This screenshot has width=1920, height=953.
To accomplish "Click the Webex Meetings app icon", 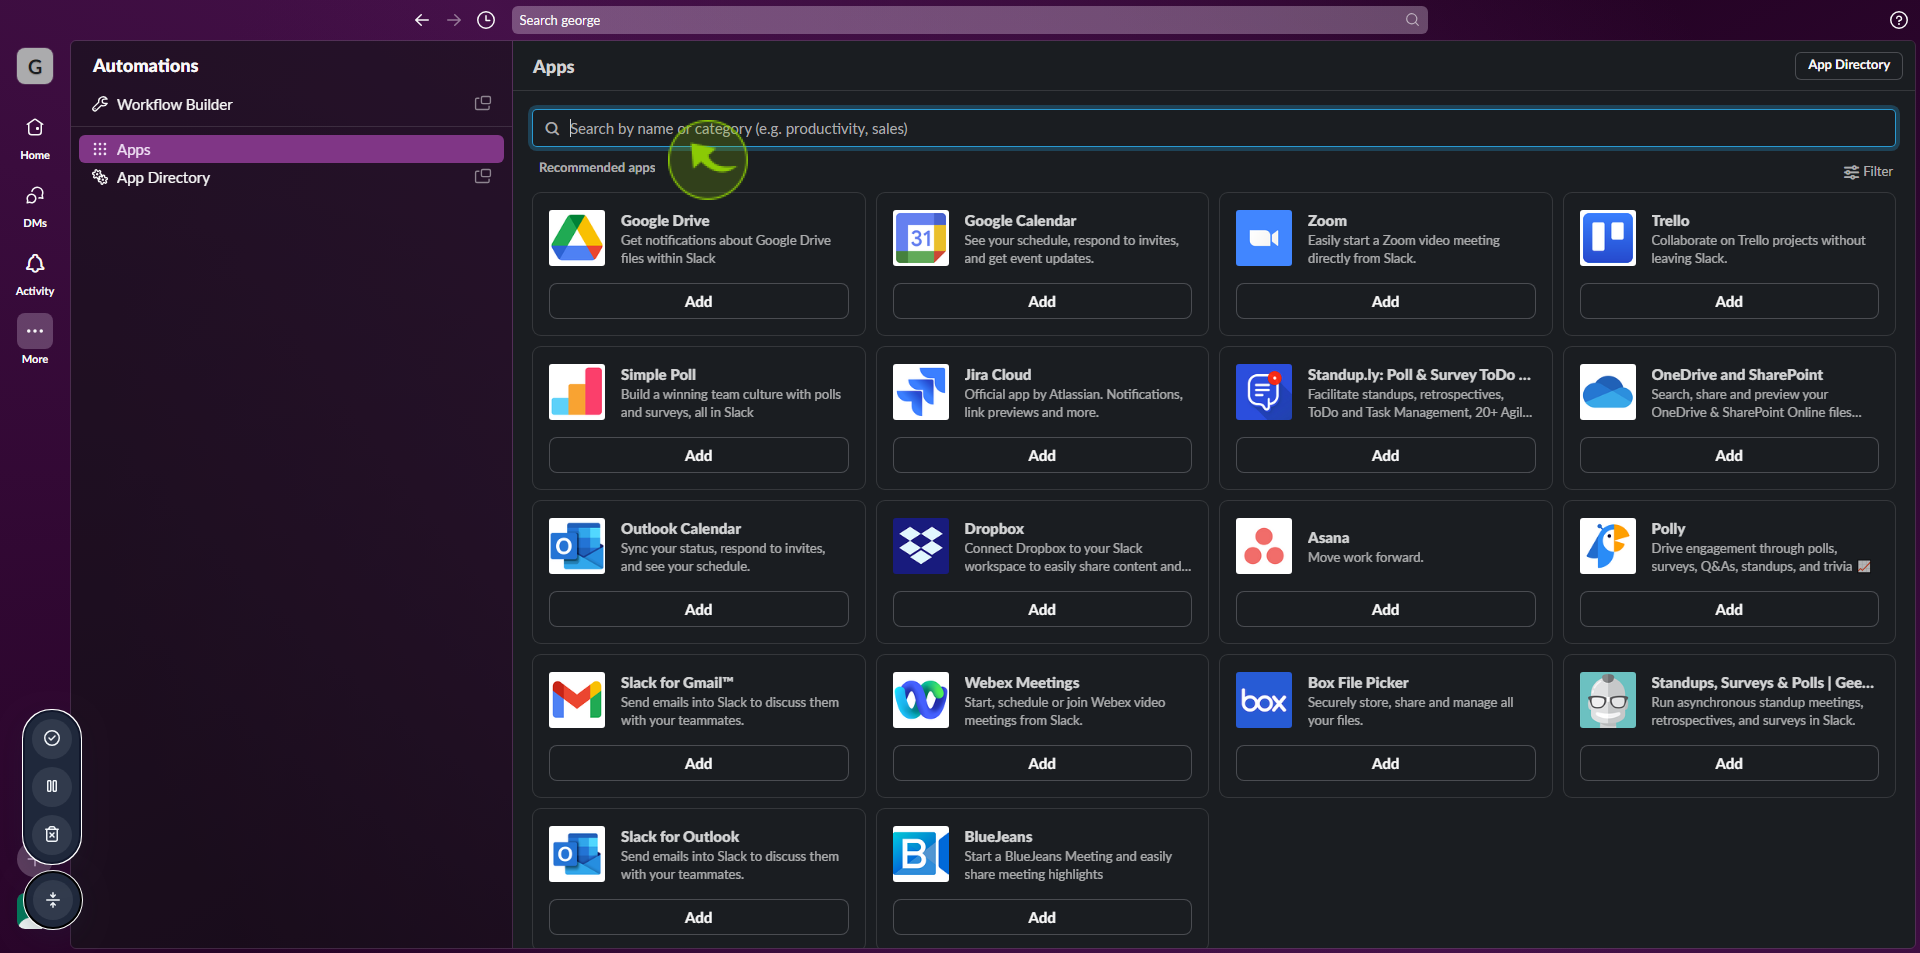I will point(921,700).
